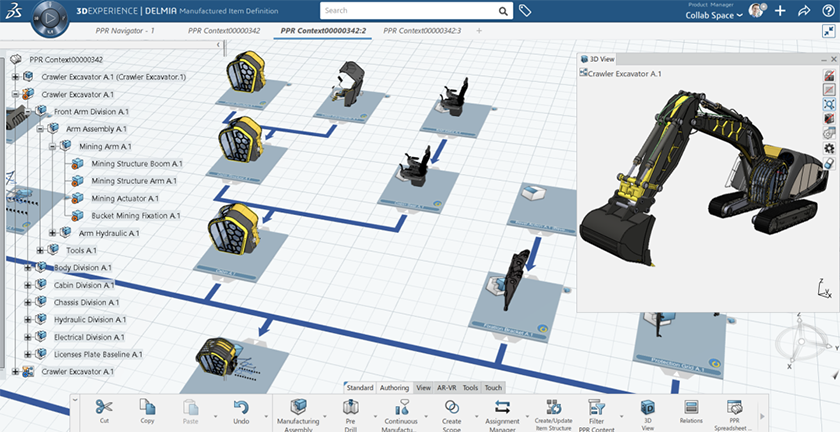Click the plus add icon in top bar
The width and height of the screenshot is (840, 432).
780,11
